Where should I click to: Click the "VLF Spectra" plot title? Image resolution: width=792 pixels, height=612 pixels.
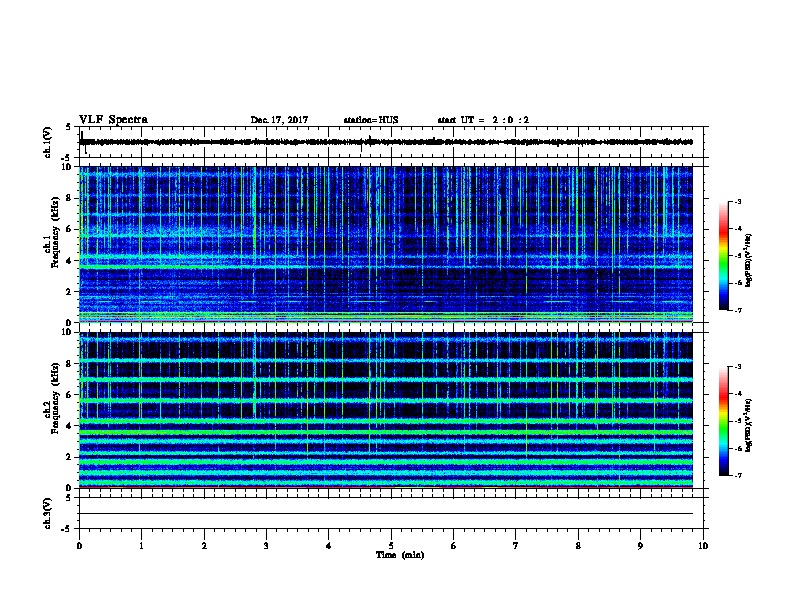click(113, 120)
